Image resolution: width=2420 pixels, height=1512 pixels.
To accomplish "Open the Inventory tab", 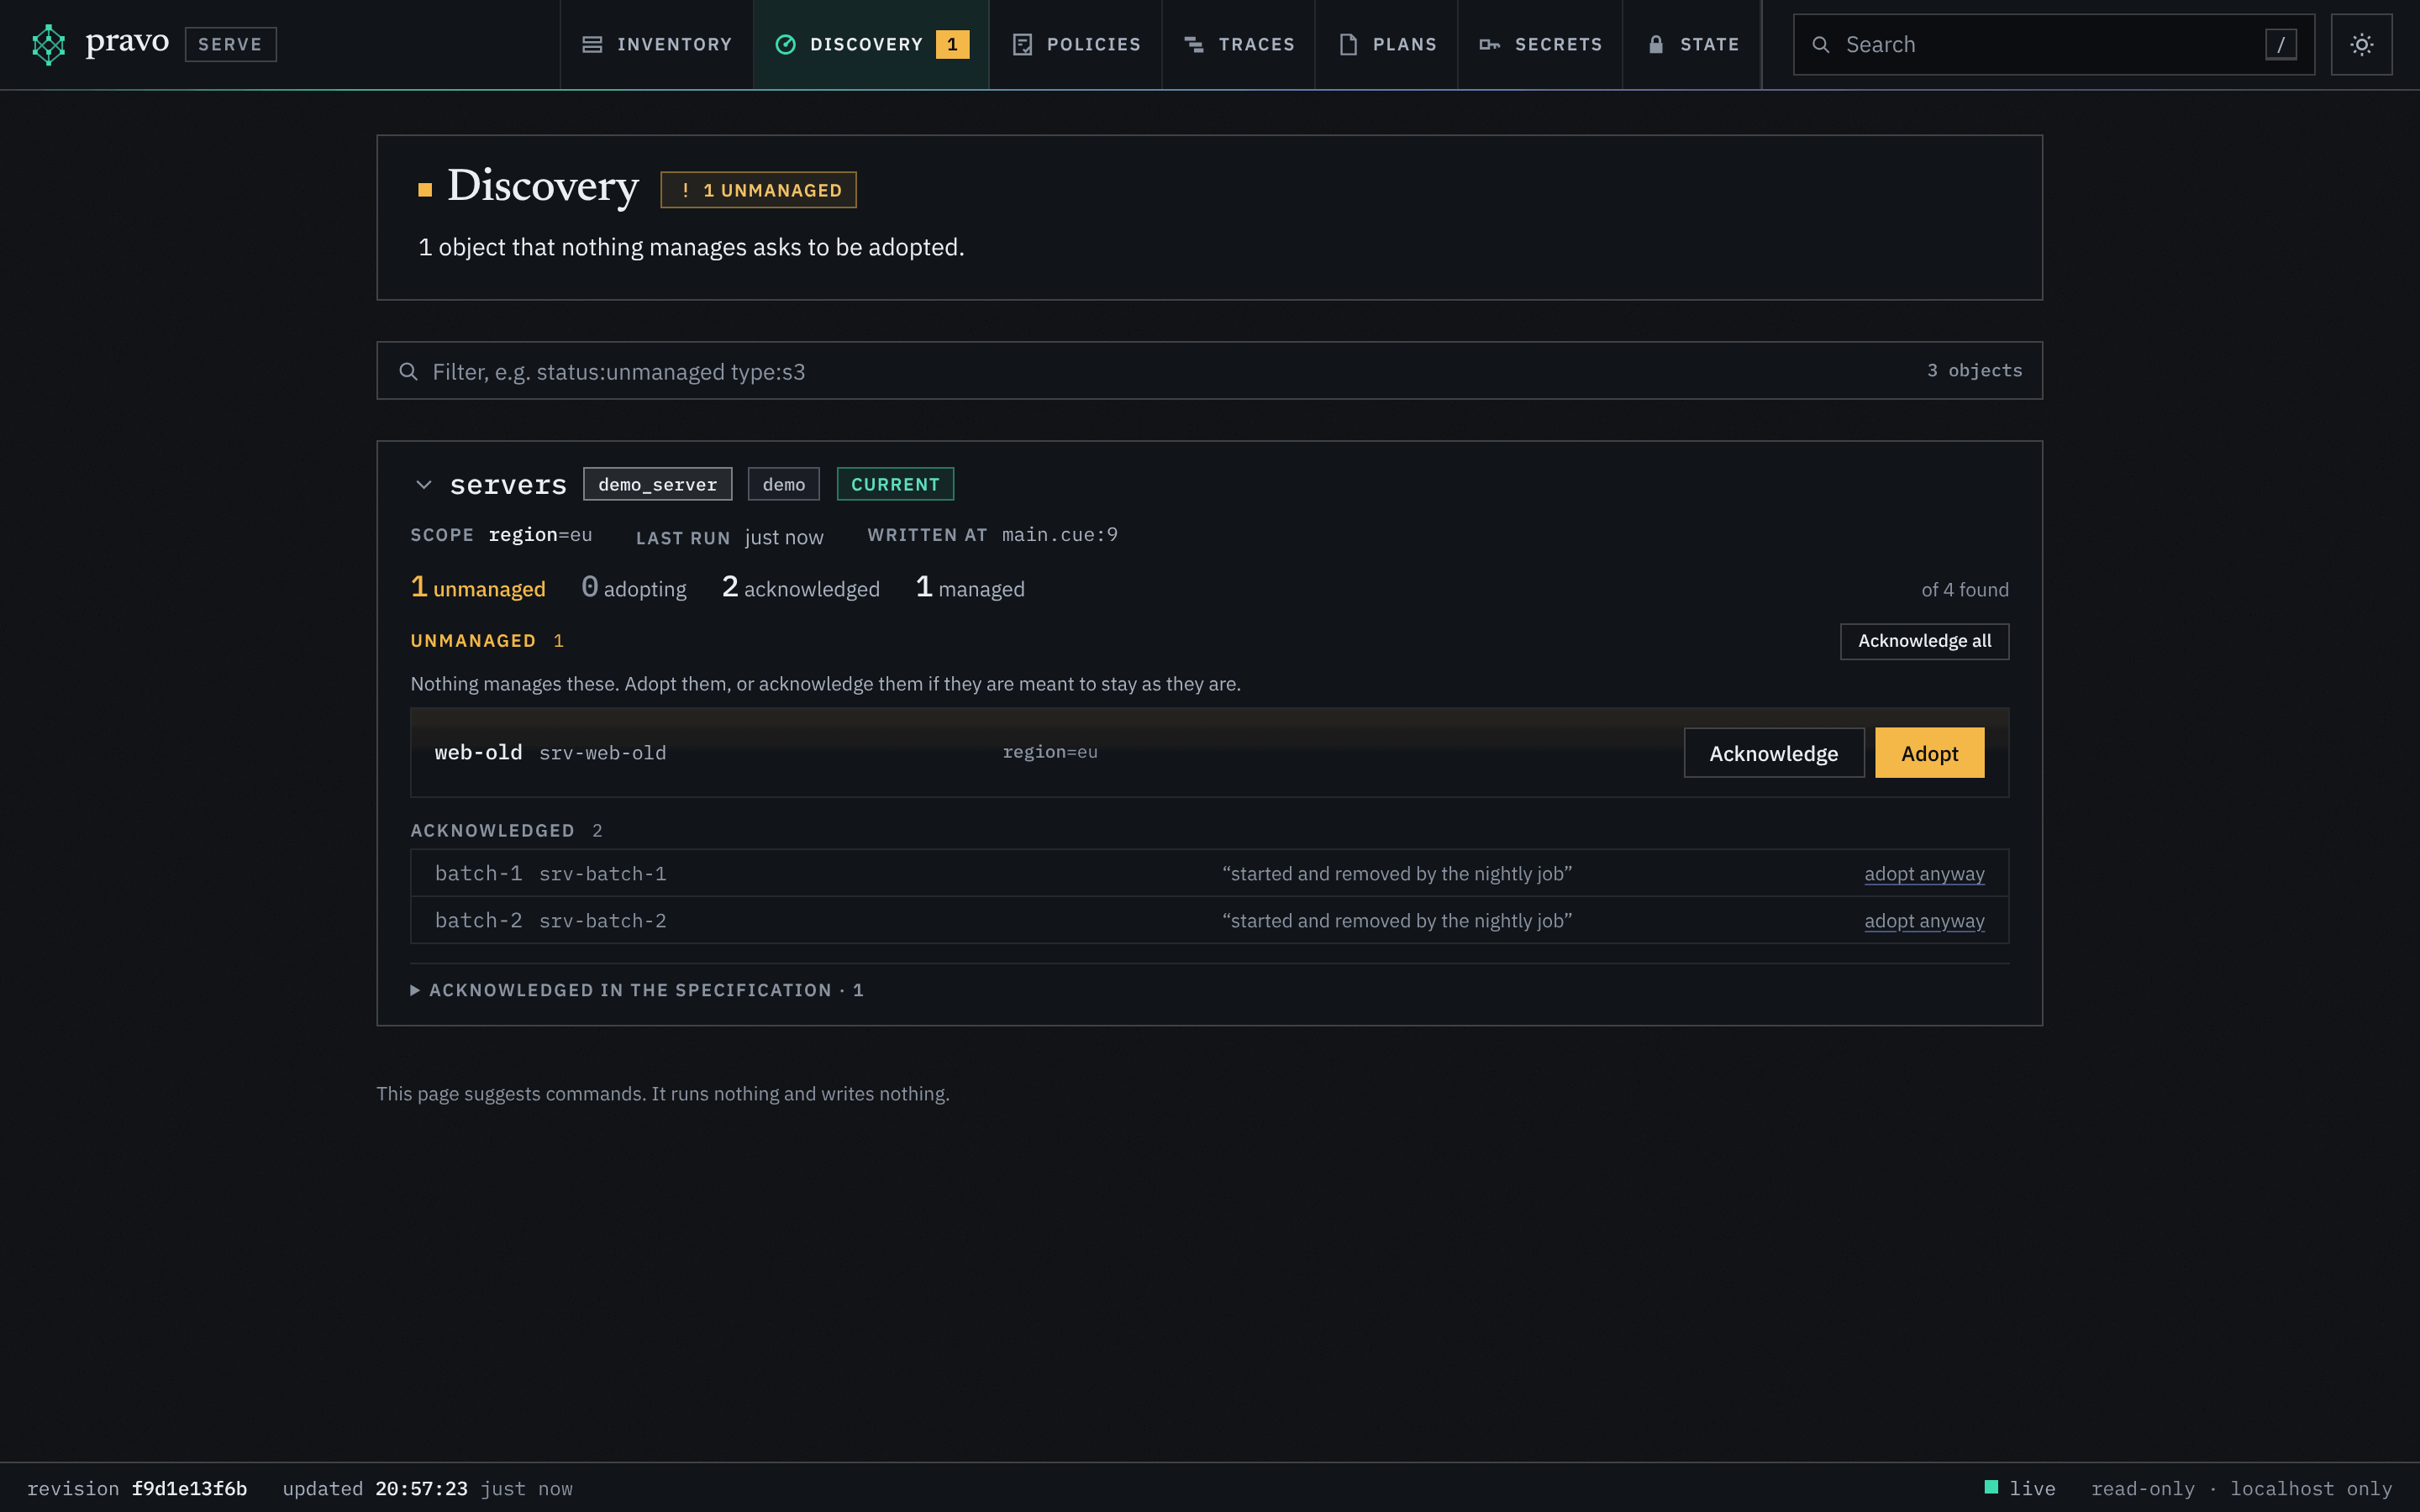I will [x=657, y=44].
